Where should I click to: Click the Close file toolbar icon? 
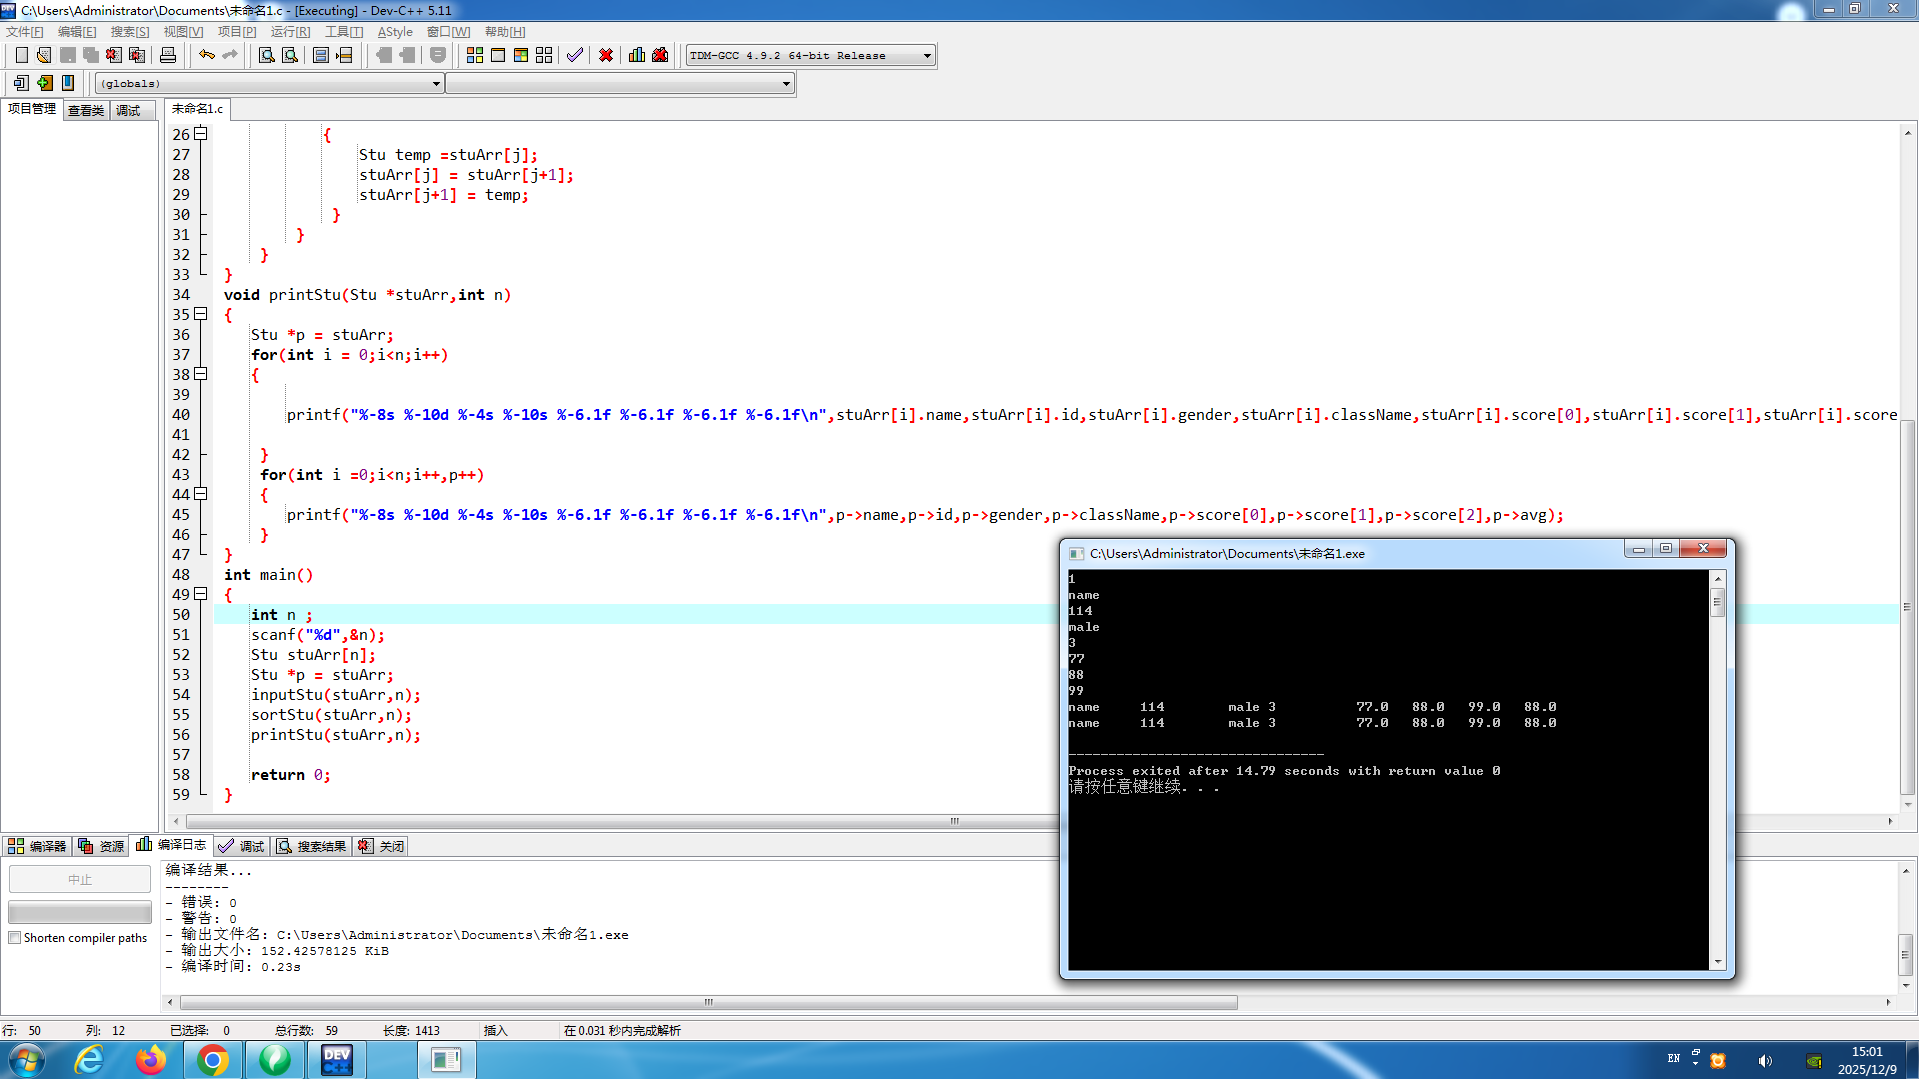[114, 55]
